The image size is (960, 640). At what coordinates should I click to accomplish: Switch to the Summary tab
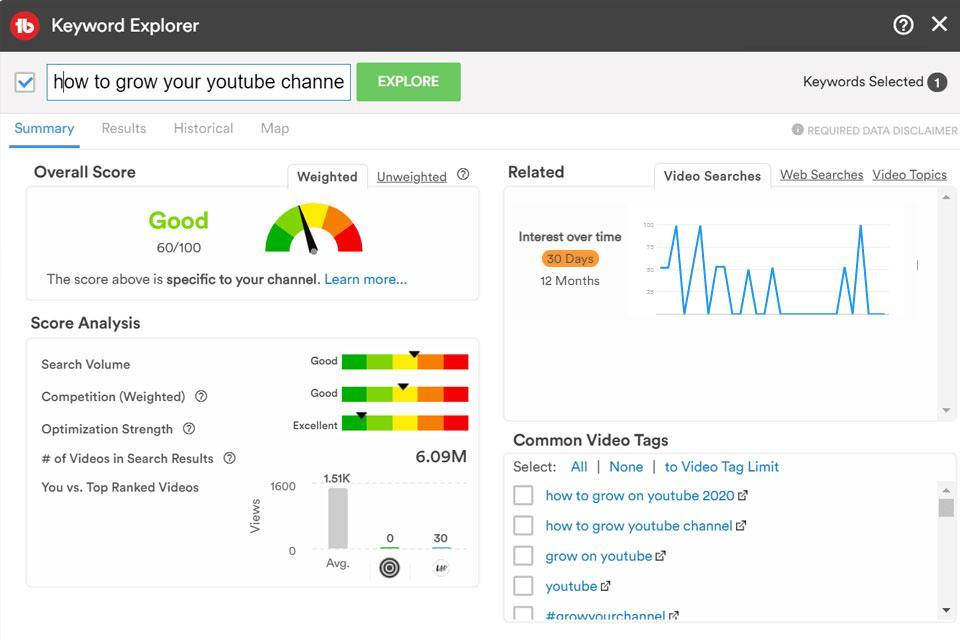(x=44, y=129)
